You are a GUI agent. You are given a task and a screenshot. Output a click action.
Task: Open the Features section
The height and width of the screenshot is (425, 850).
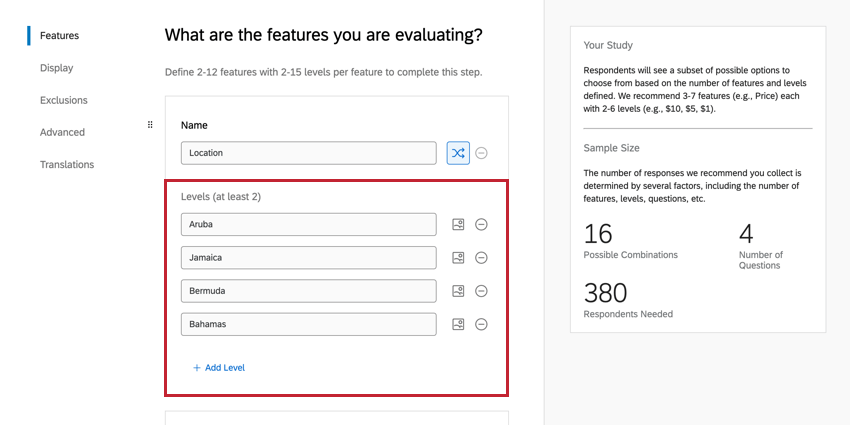click(59, 36)
